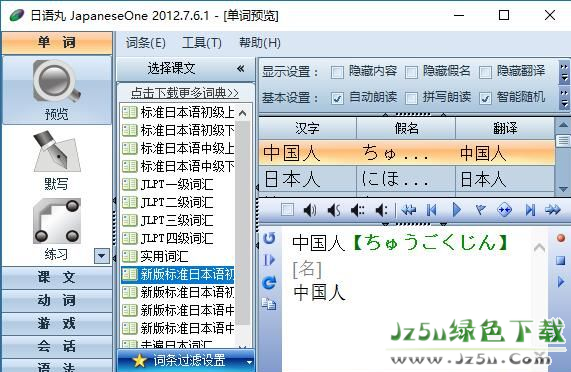Open the 练习 practice icon
The width and height of the screenshot is (571, 372).
pyautogui.click(x=56, y=221)
